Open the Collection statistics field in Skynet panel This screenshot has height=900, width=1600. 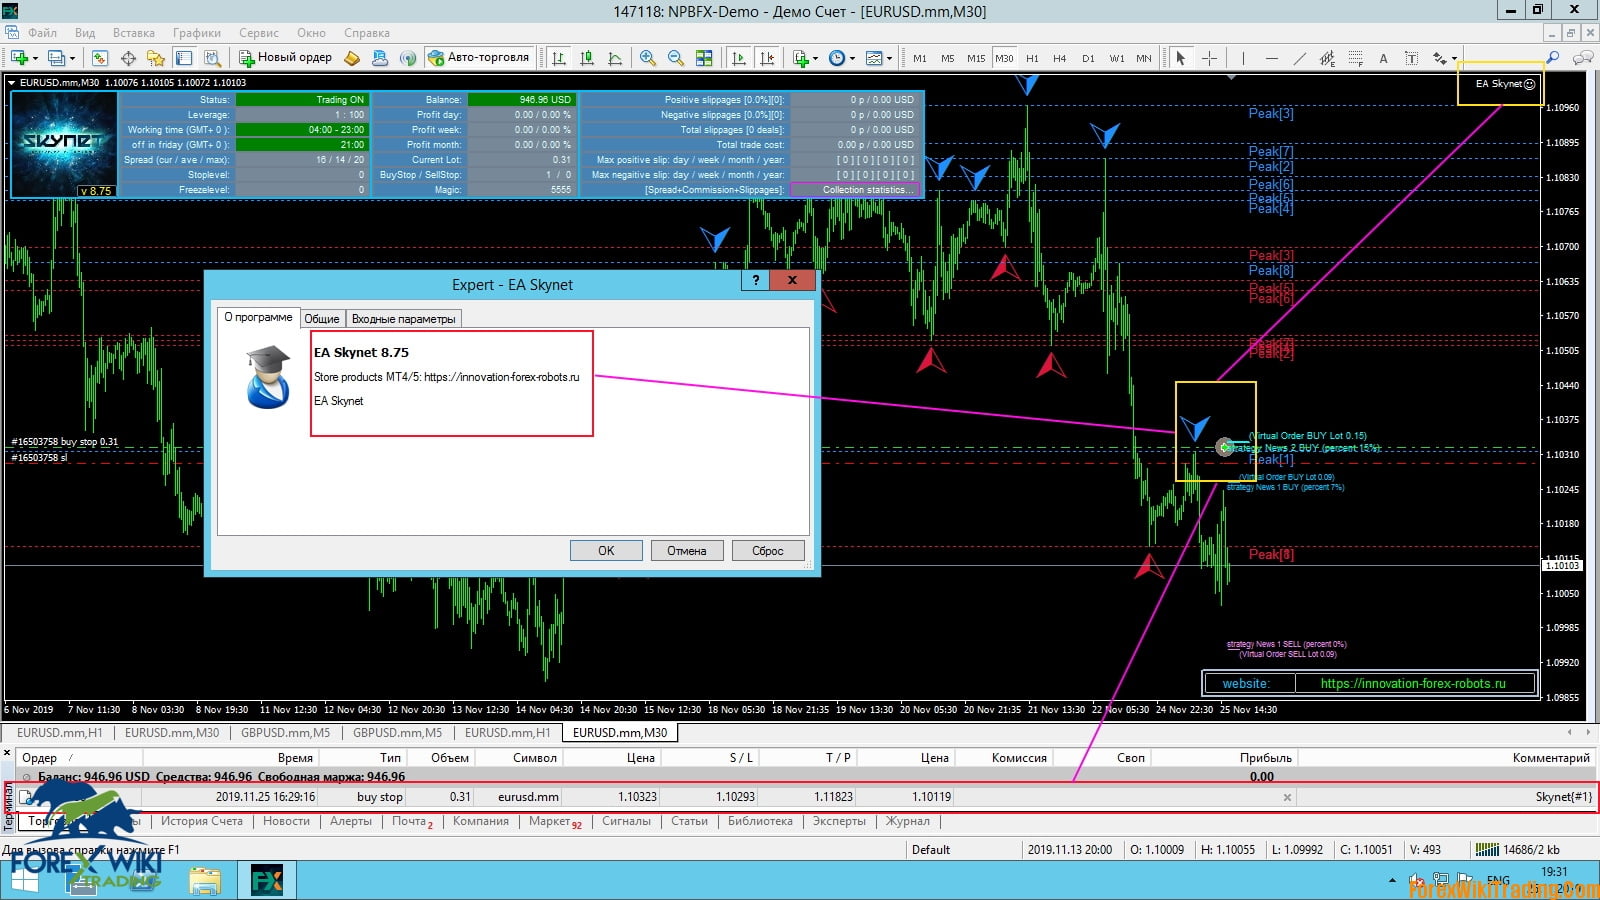point(855,190)
